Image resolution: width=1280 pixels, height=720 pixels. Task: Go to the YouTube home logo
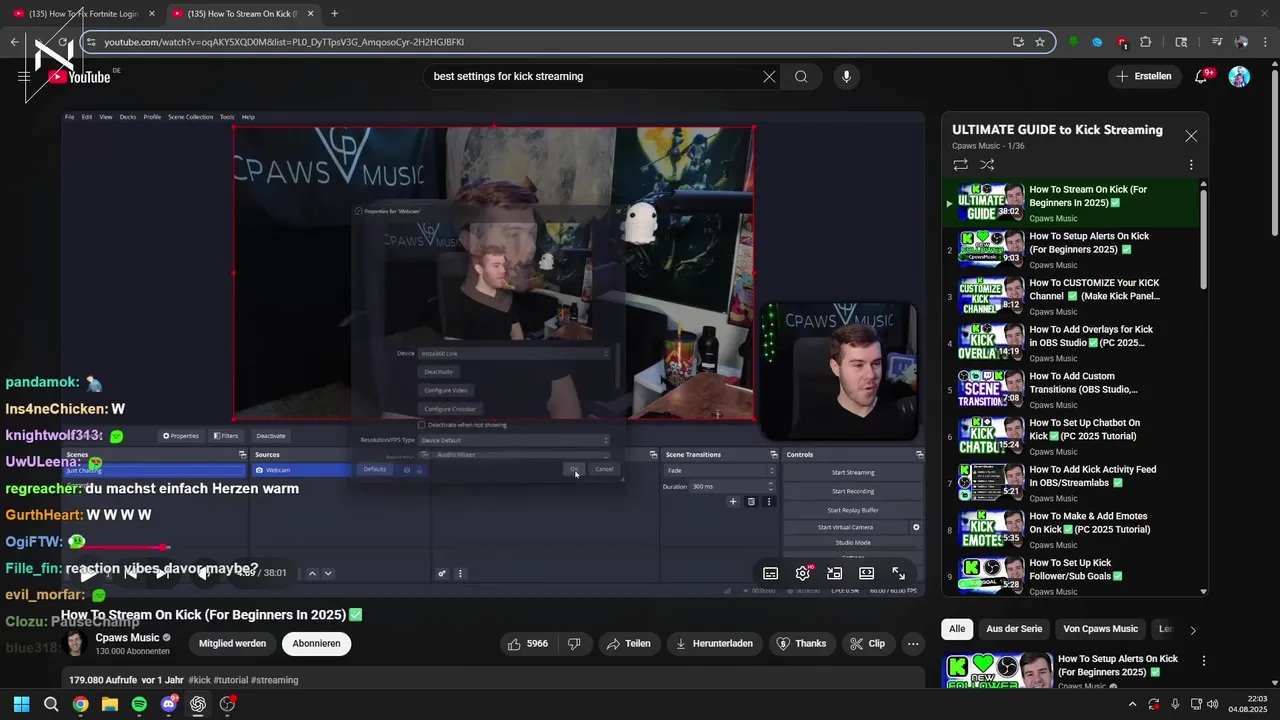click(79, 77)
